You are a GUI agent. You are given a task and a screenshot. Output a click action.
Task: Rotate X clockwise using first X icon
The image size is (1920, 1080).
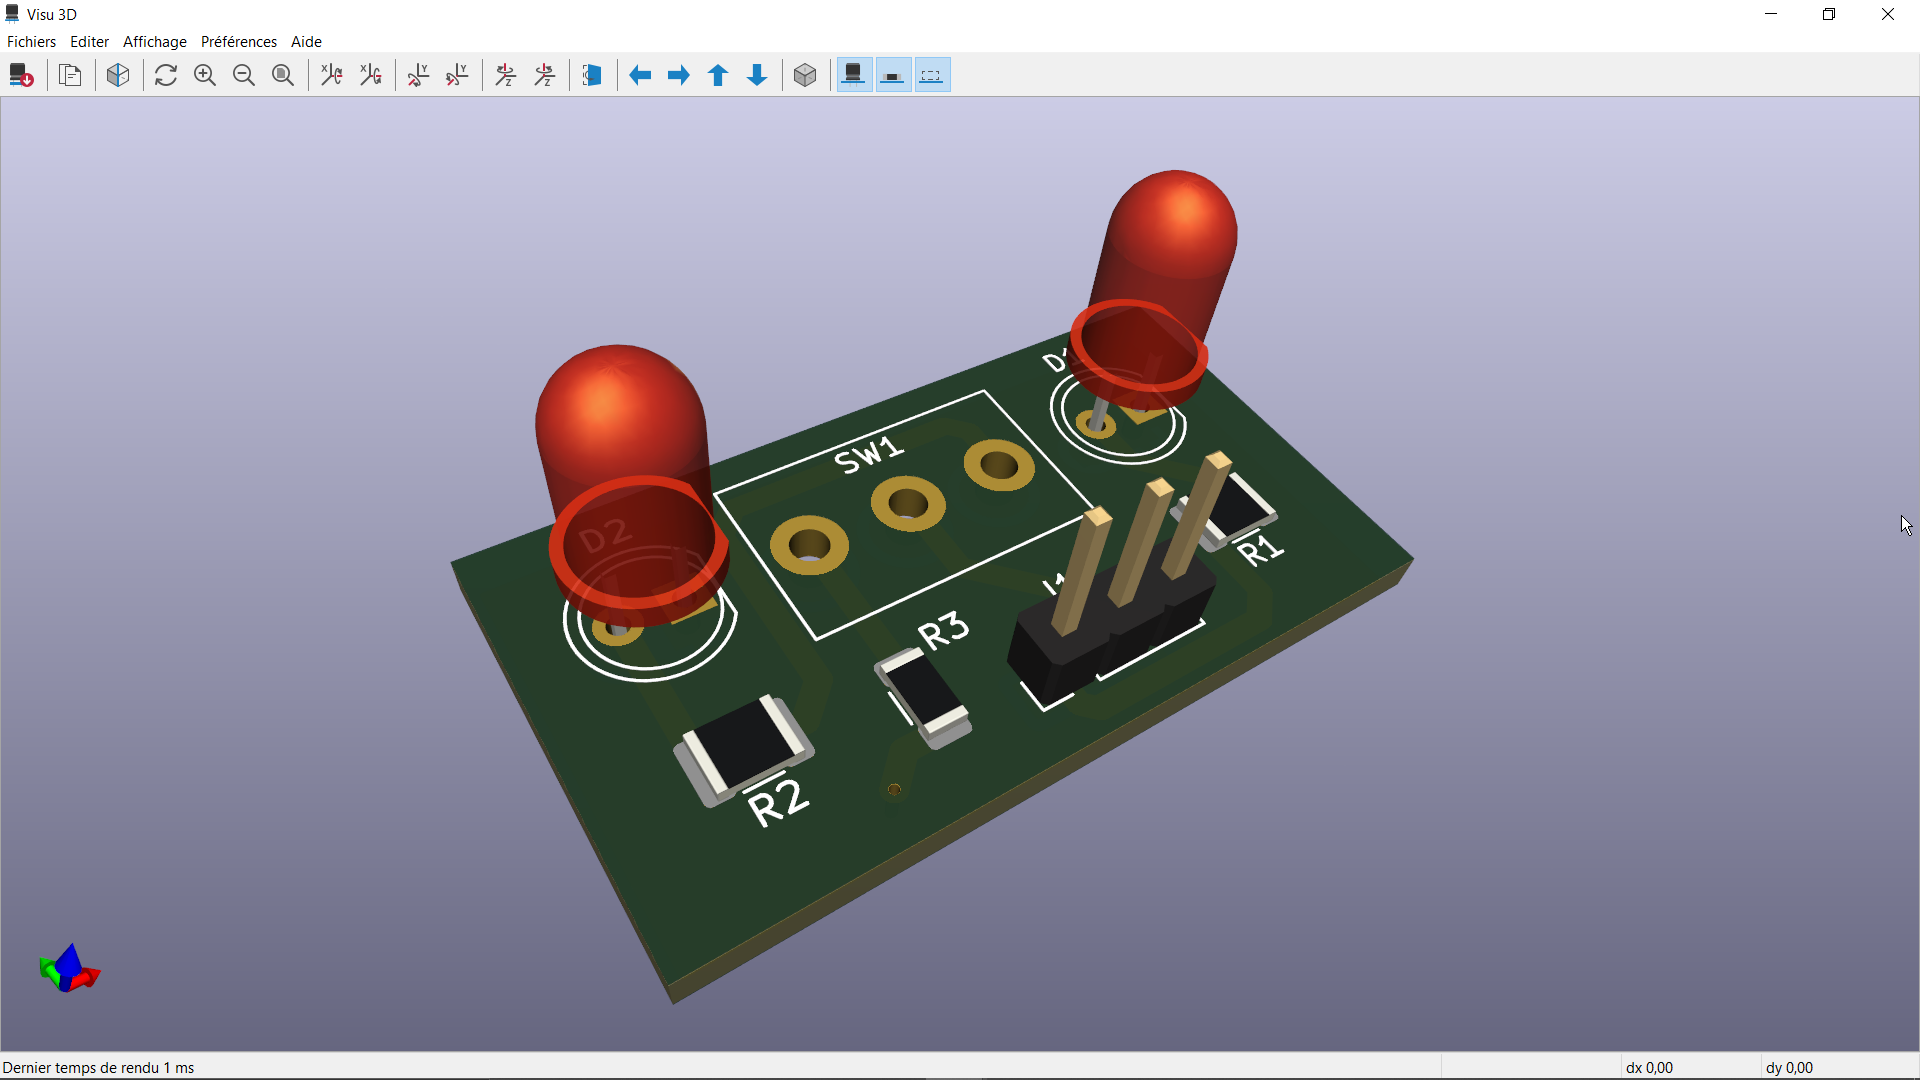coord(332,75)
